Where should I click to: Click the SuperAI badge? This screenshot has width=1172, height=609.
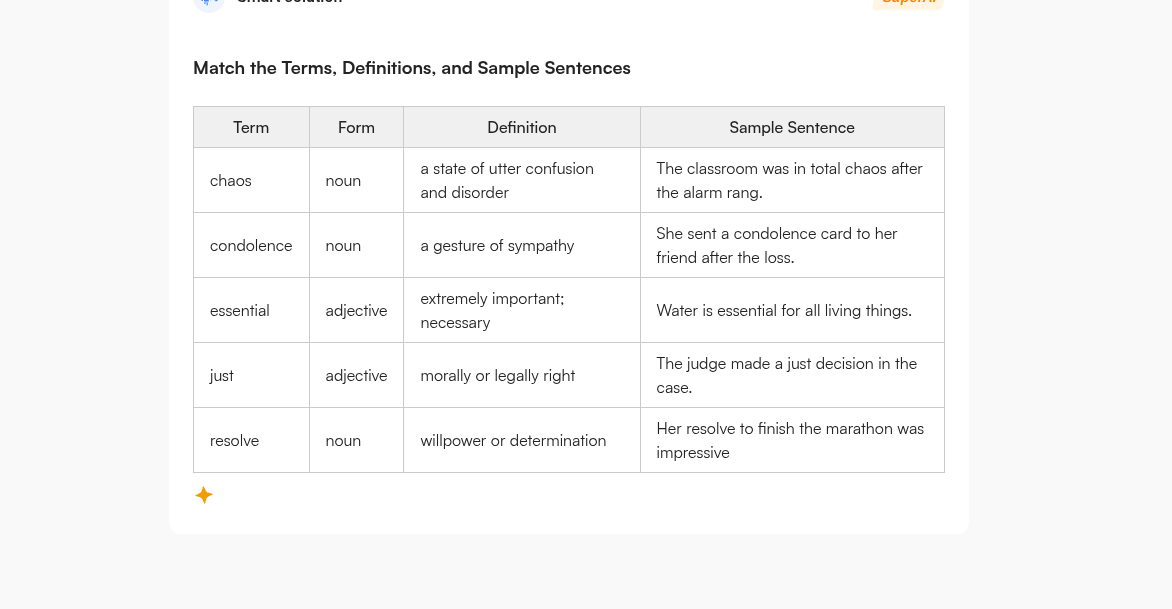[x=907, y=3]
